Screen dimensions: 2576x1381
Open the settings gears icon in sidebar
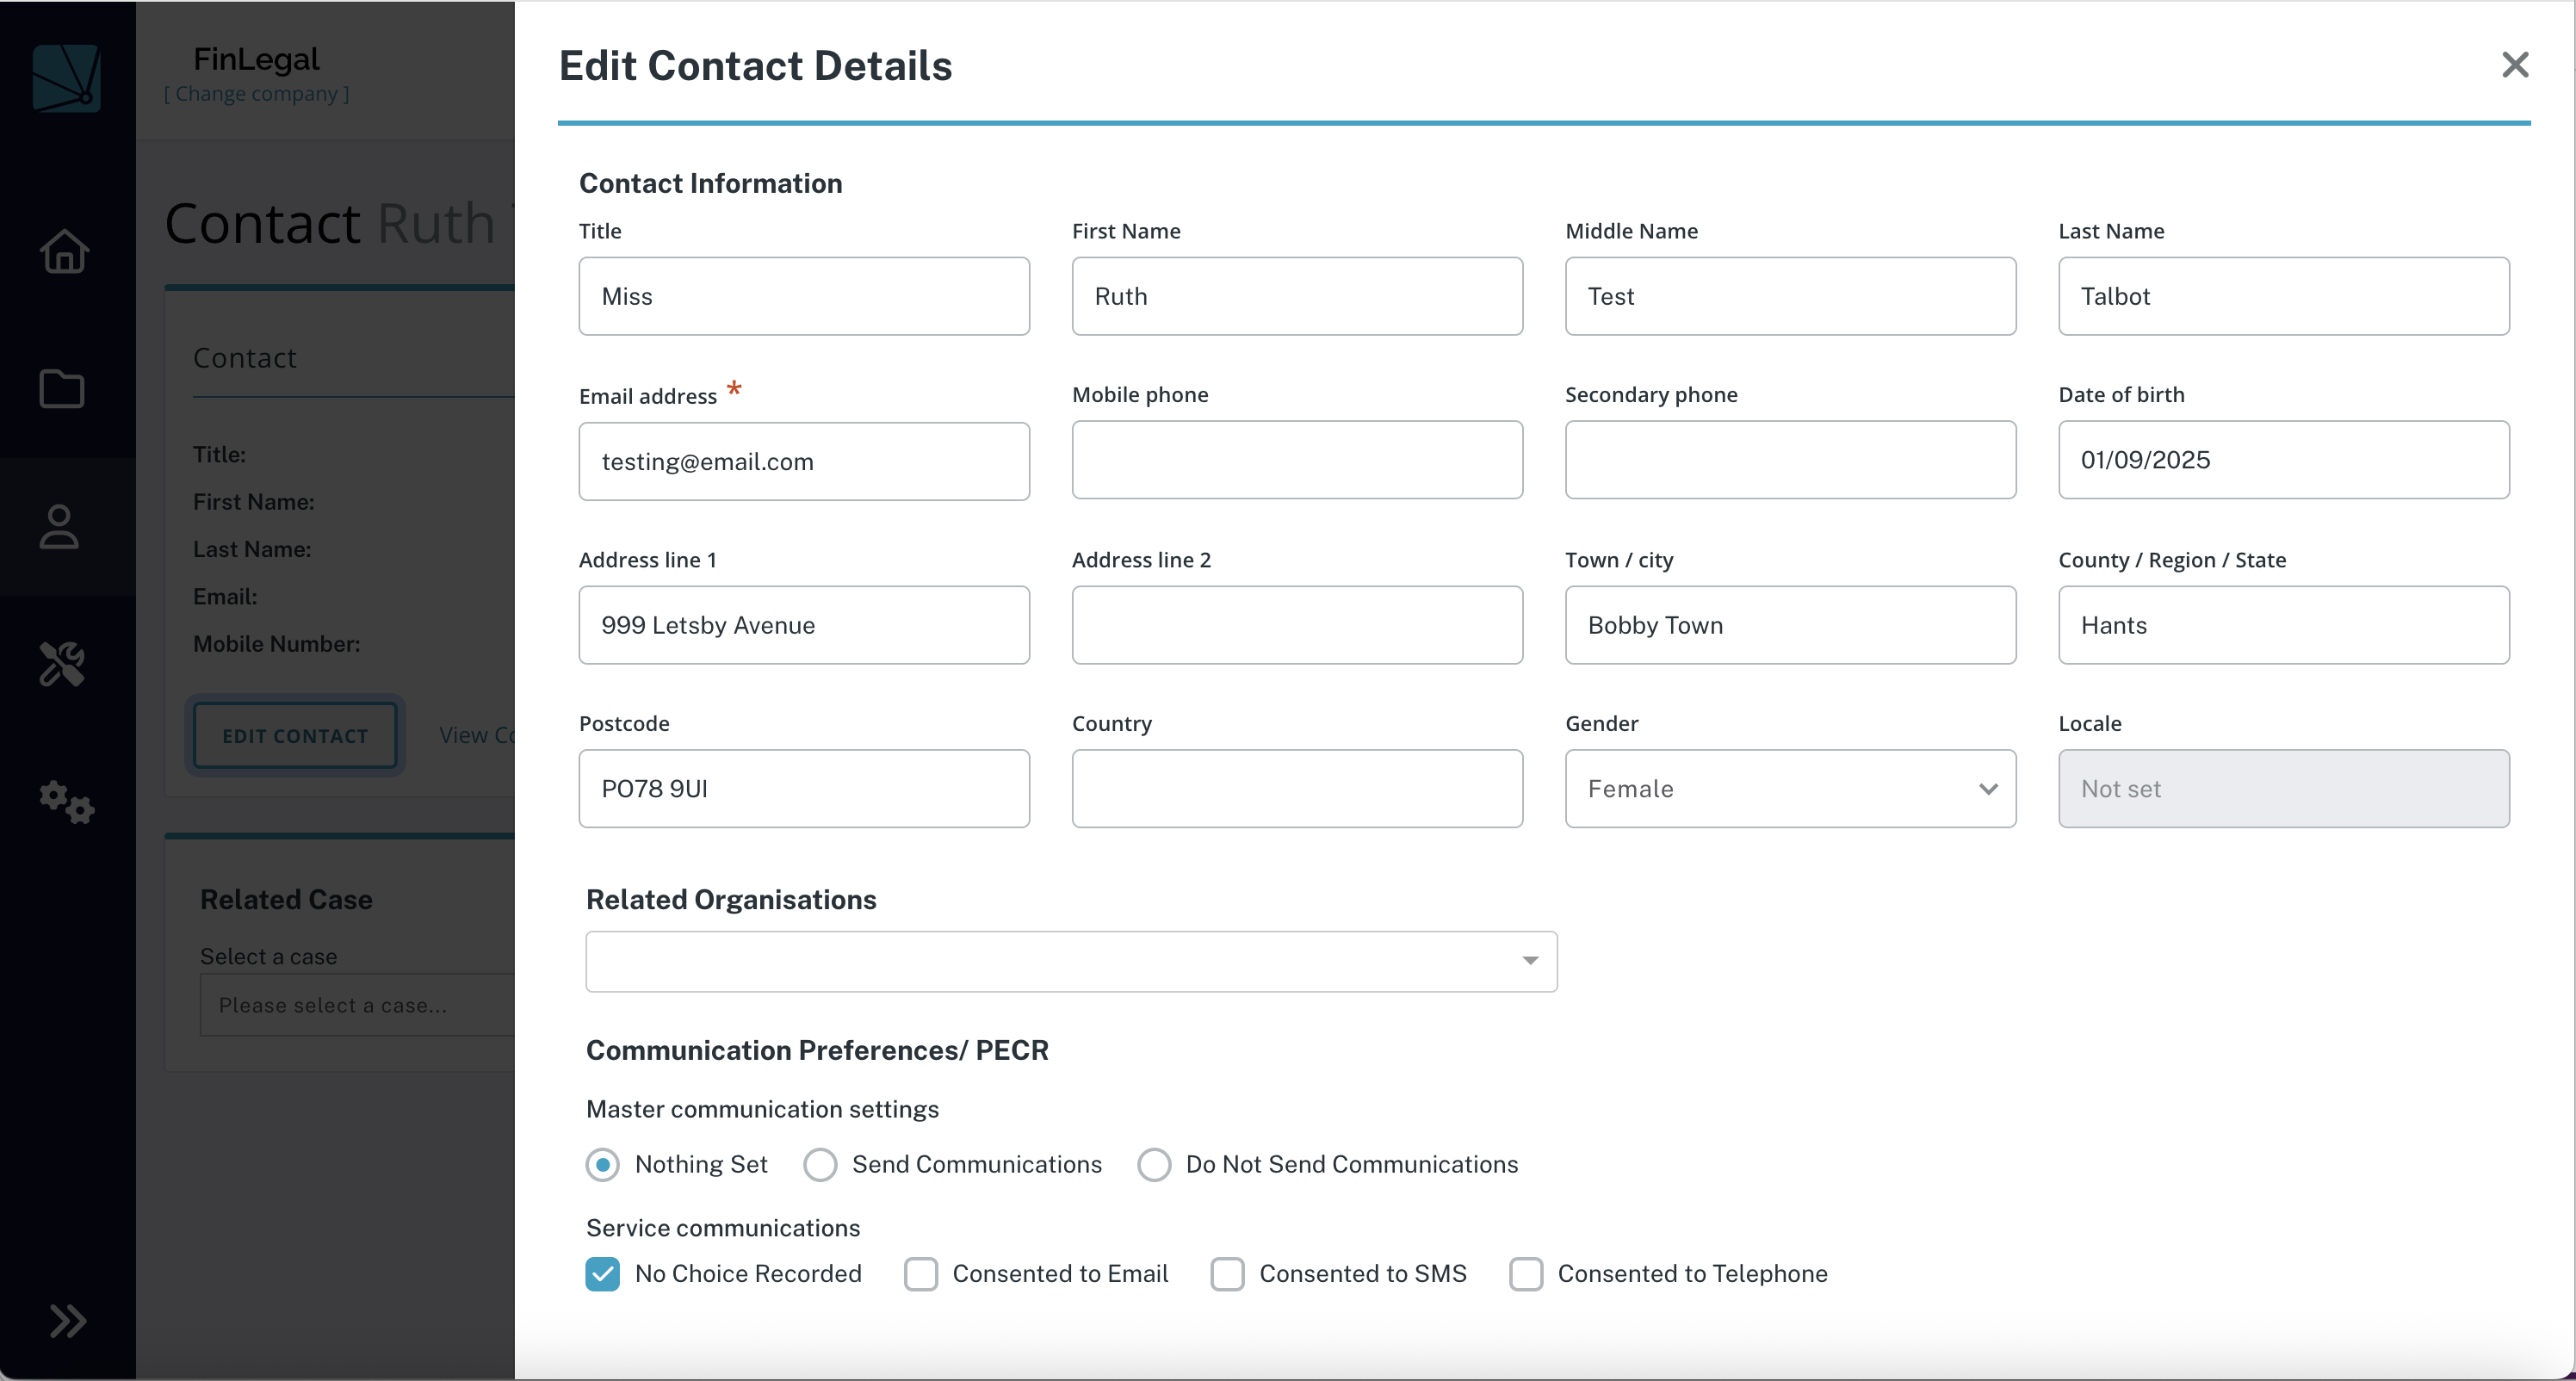[64, 803]
